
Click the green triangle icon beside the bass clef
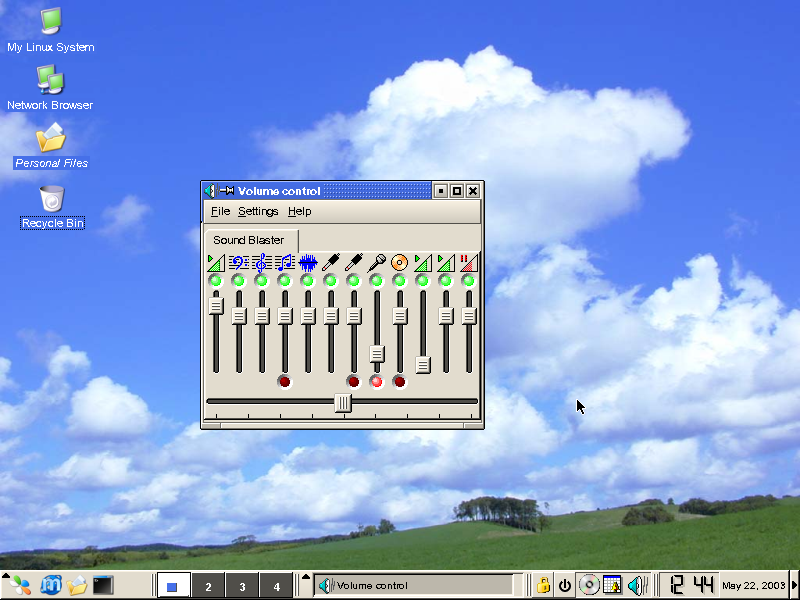pyautogui.click(x=216, y=263)
